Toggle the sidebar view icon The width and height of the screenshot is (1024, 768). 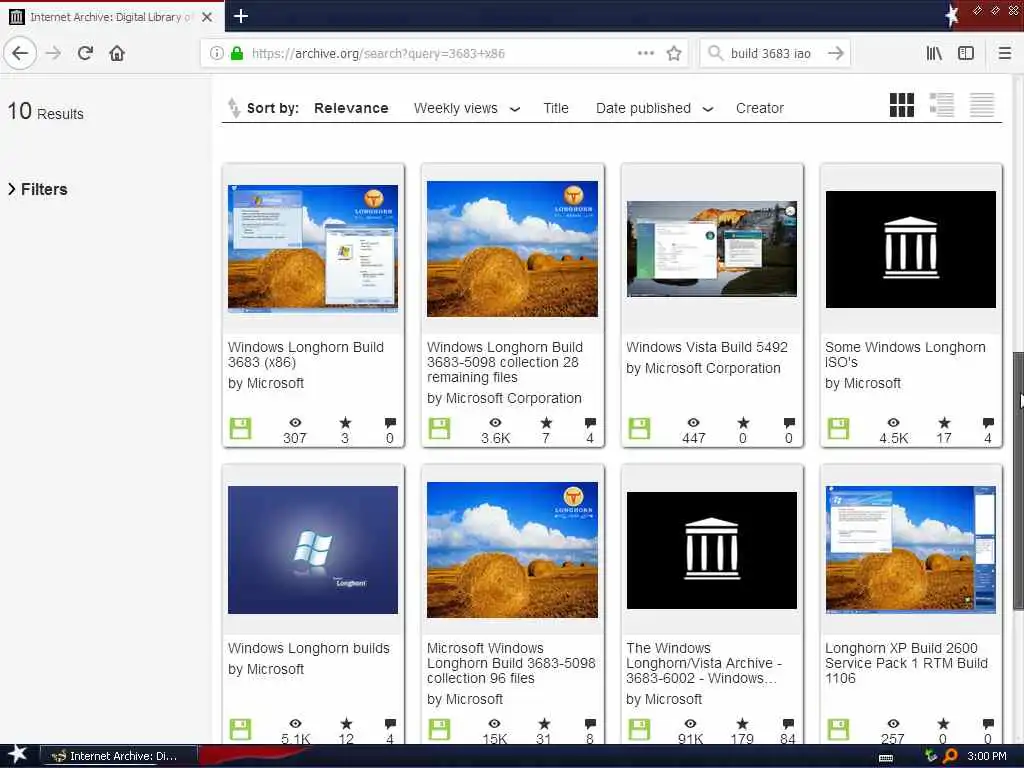(966, 53)
